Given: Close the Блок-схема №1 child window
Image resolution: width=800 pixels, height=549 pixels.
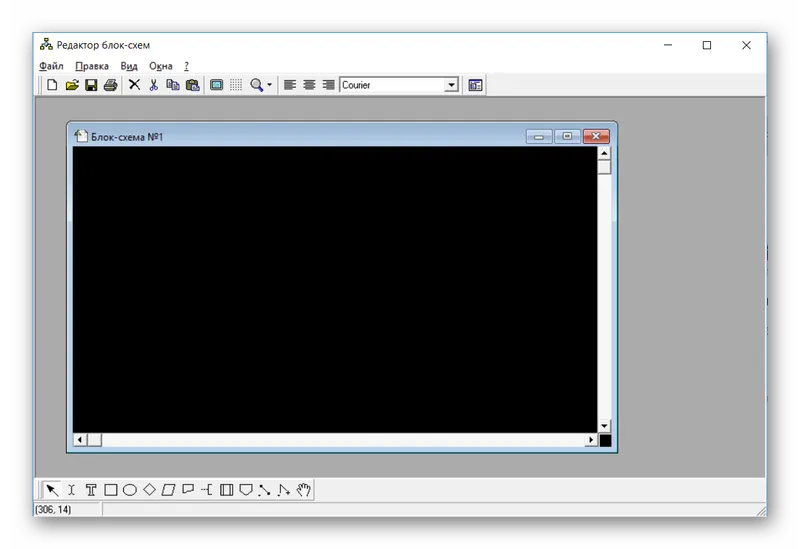Looking at the screenshot, I should (596, 136).
